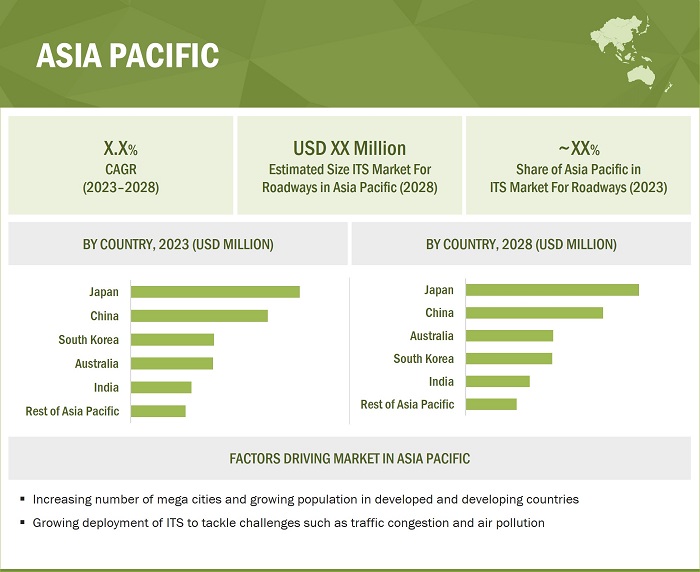Select the Australia bar in the 2028 chart

pos(509,336)
